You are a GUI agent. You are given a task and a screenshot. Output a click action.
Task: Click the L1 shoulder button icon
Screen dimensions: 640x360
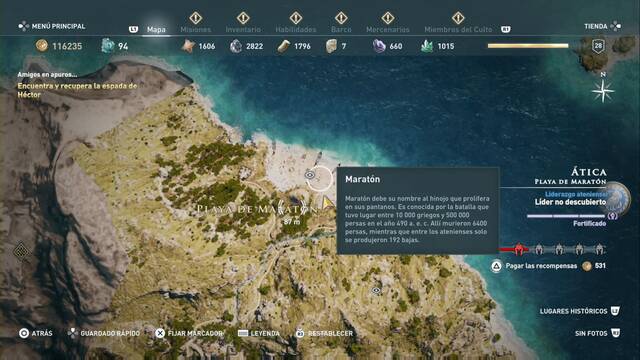[x=133, y=29]
